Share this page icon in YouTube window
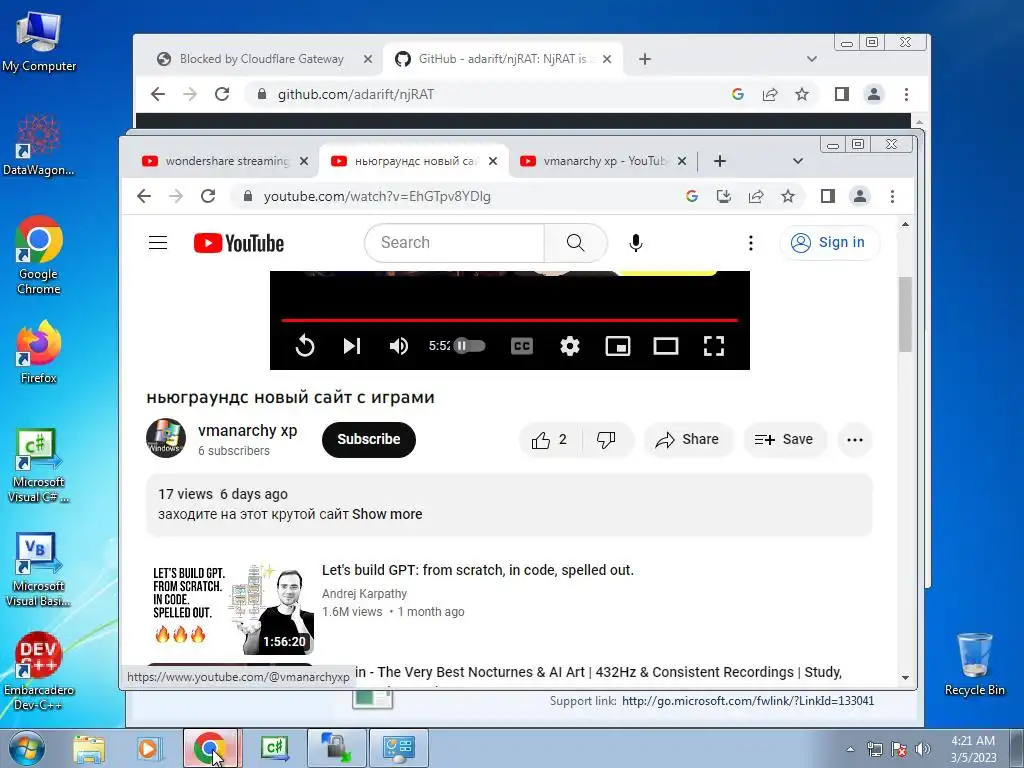The image size is (1024, 768). pyautogui.click(x=756, y=196)
